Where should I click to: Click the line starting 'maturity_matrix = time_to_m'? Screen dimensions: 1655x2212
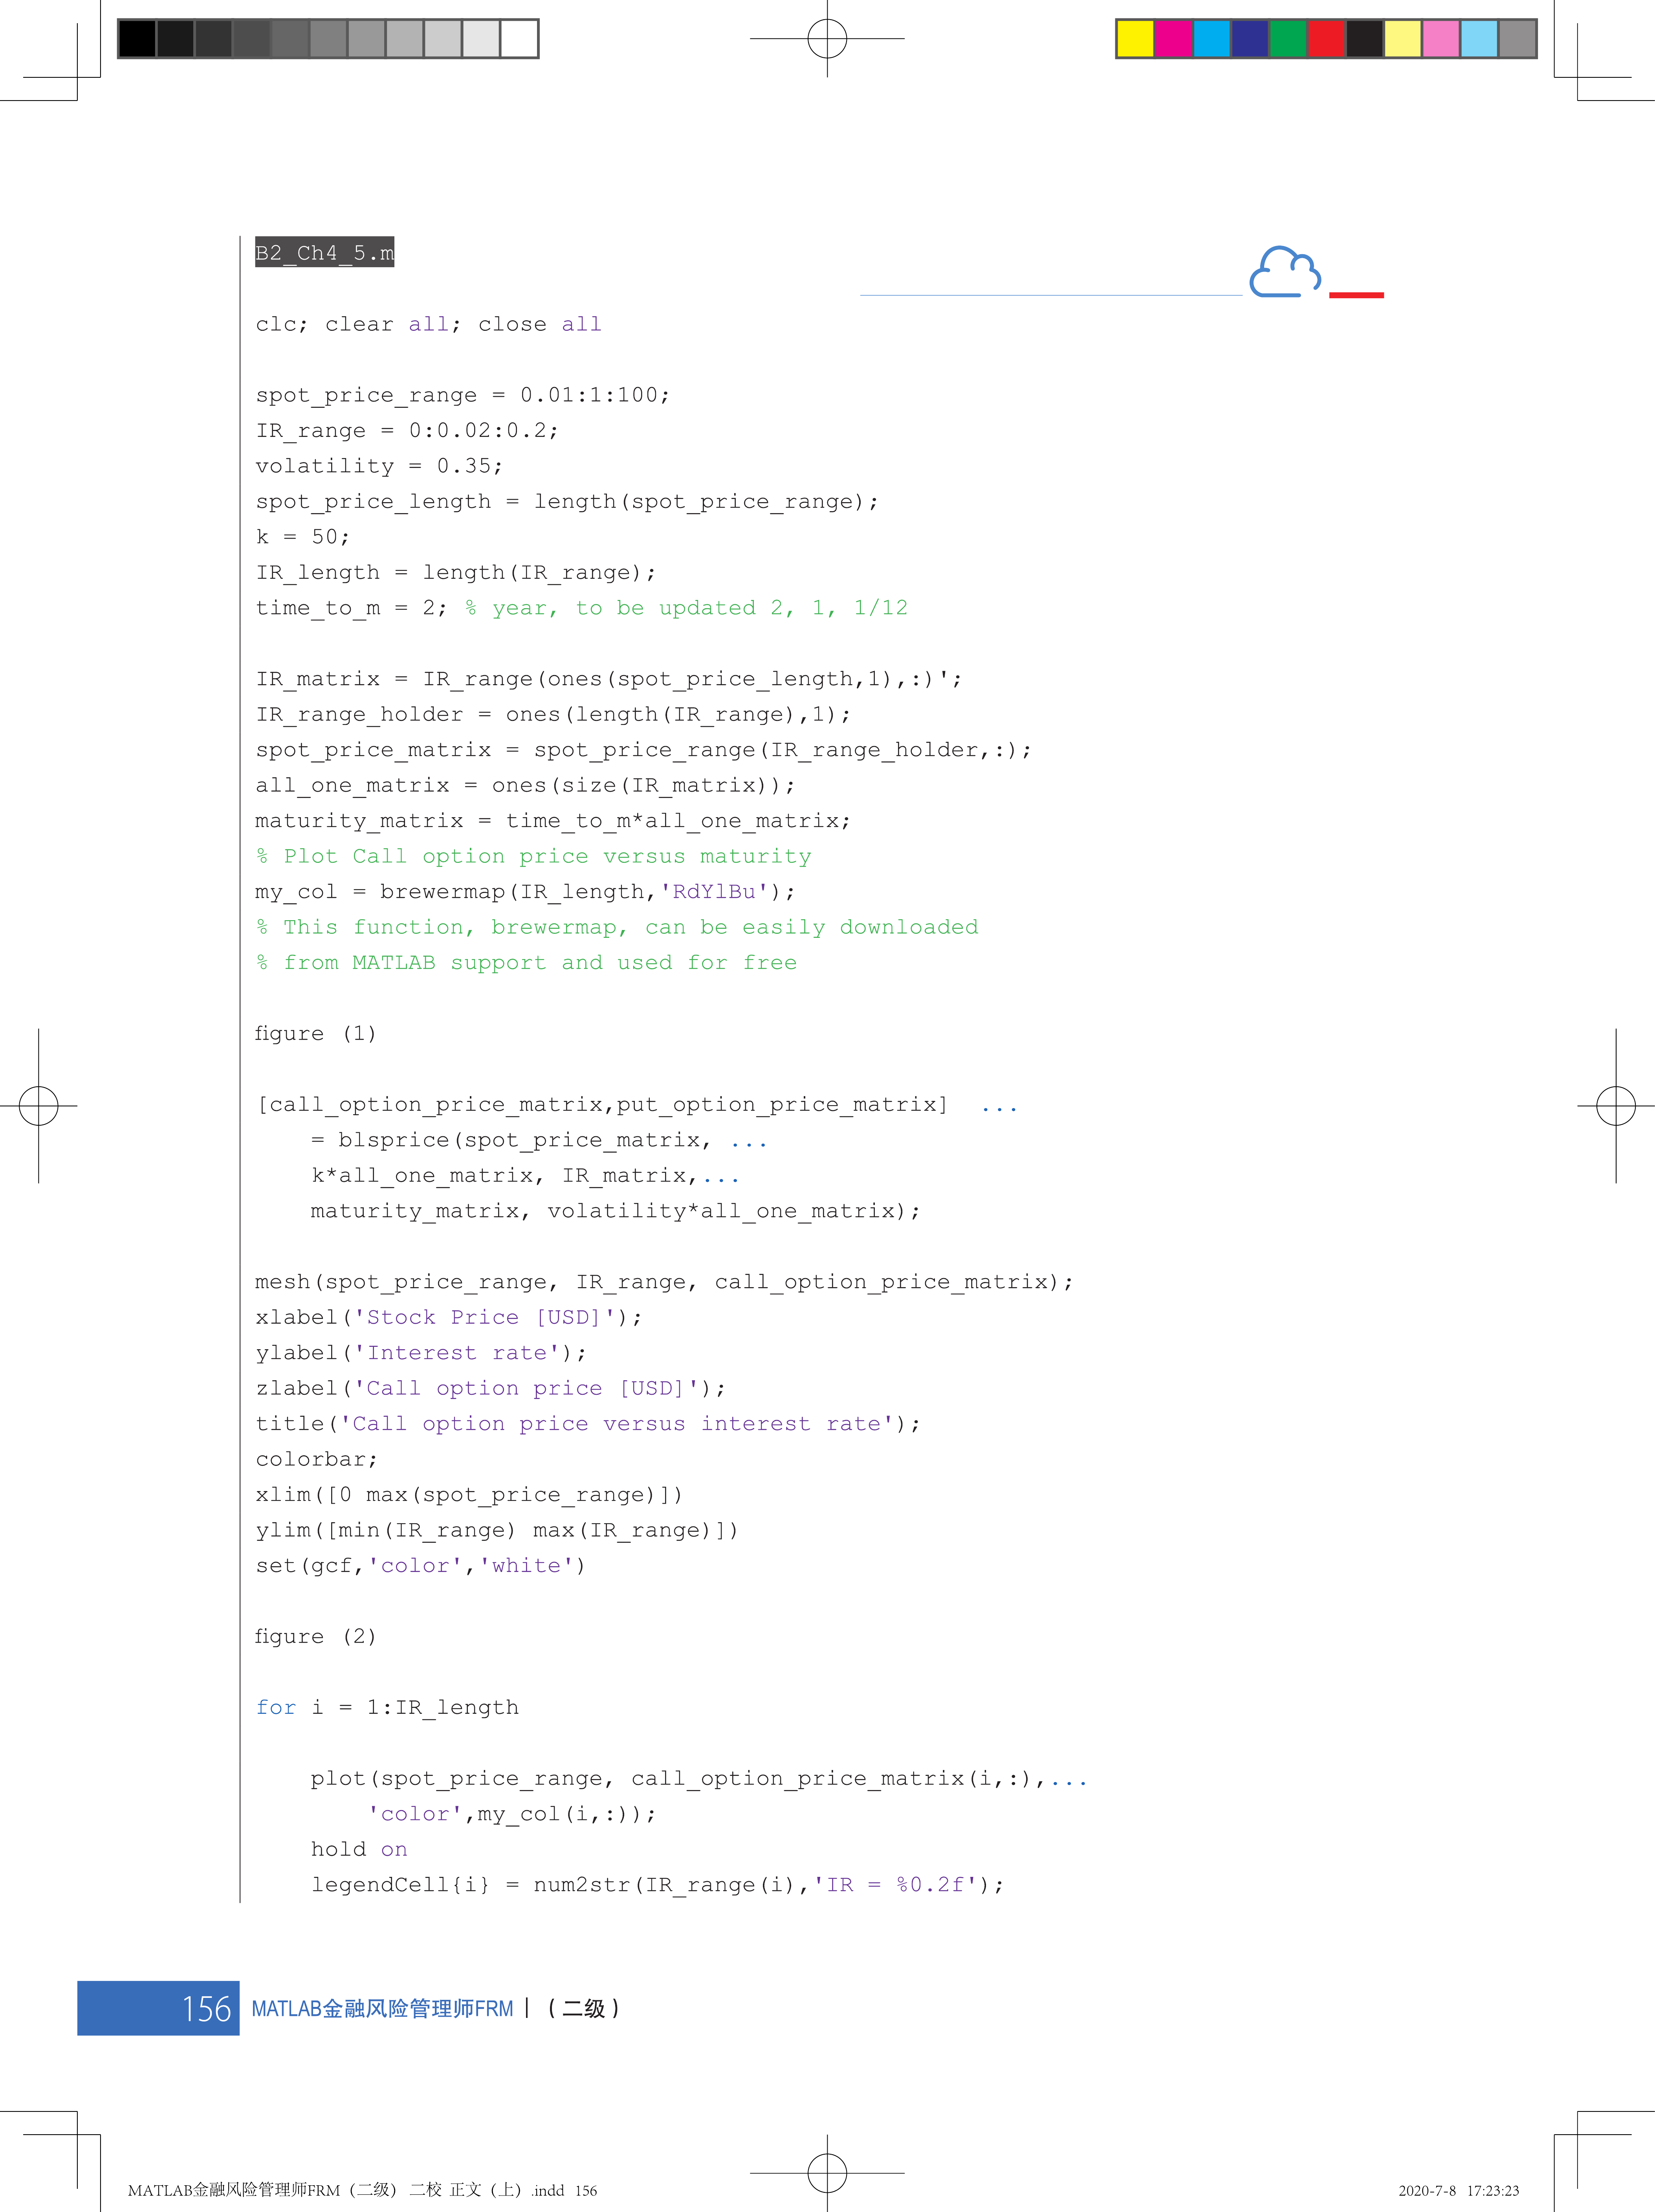[553, 821]
